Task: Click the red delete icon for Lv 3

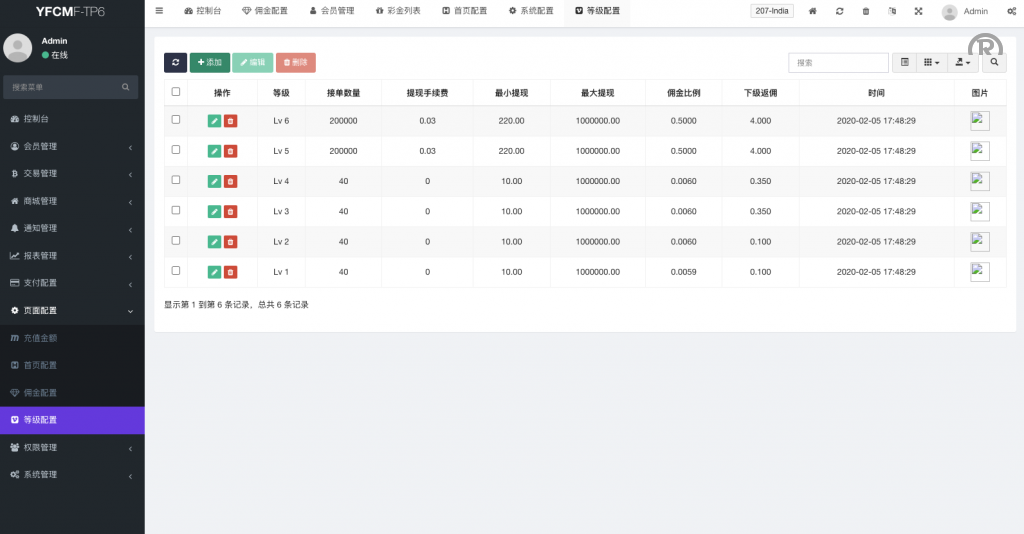Action: click(x=230, y=212)
